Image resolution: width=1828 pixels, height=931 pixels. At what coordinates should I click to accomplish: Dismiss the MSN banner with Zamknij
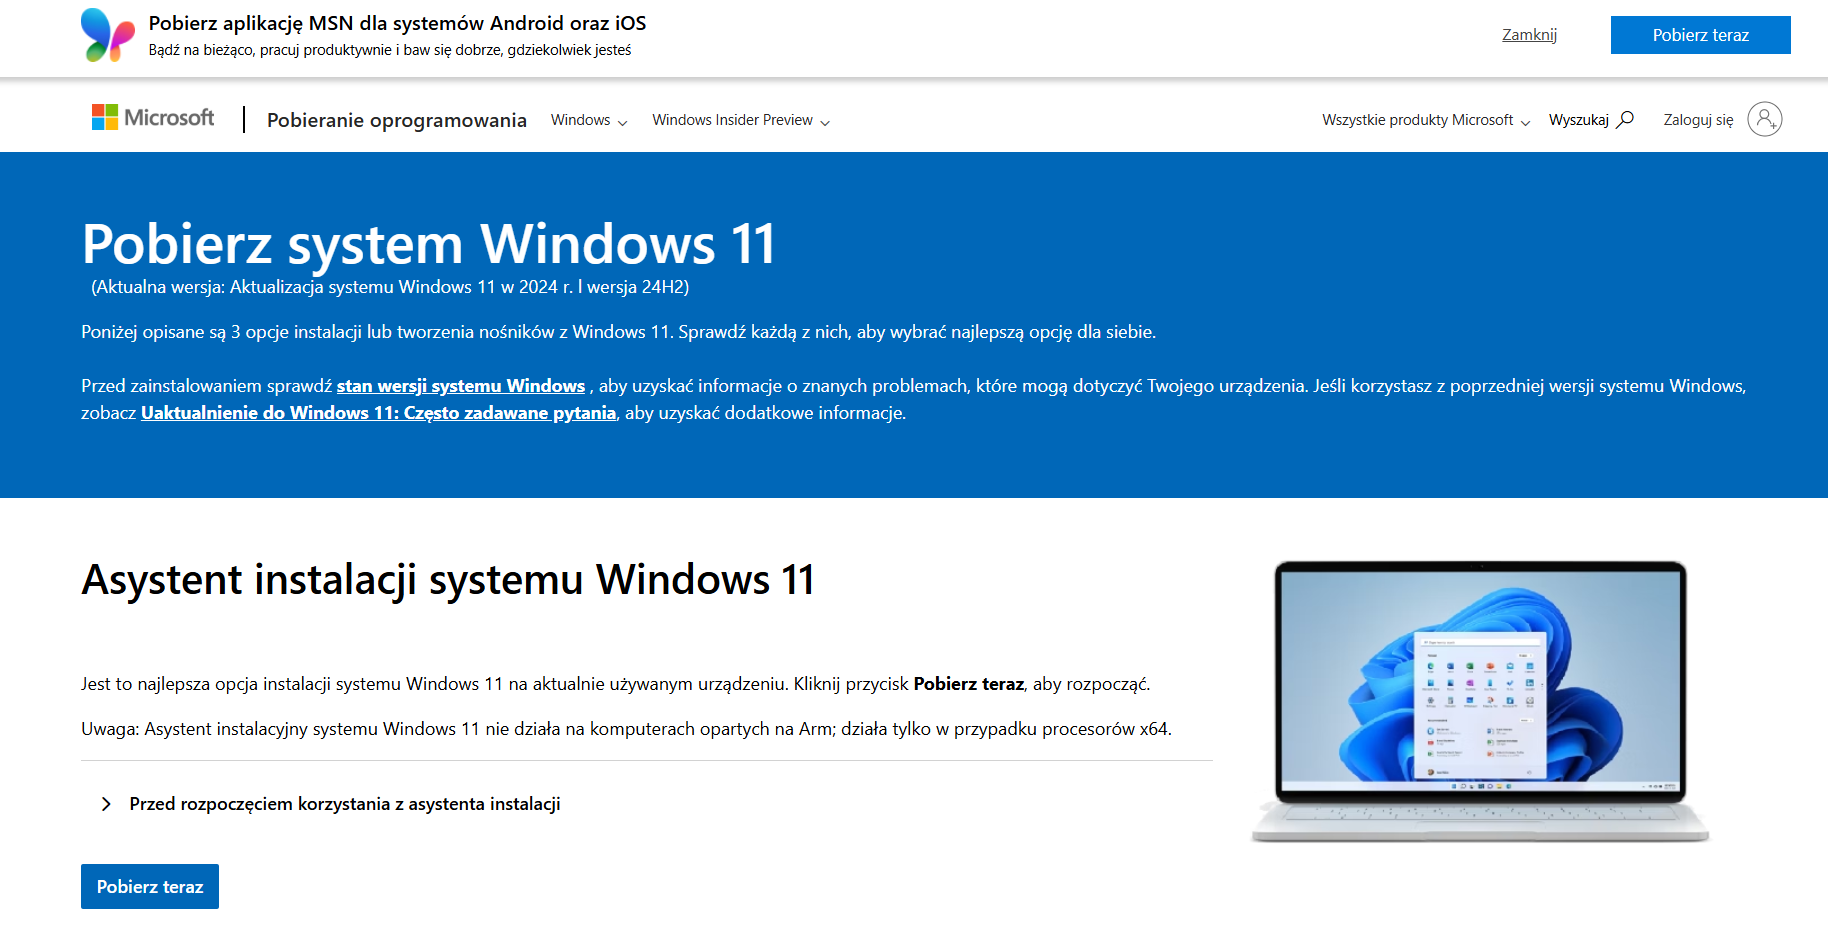[1529, 35]
